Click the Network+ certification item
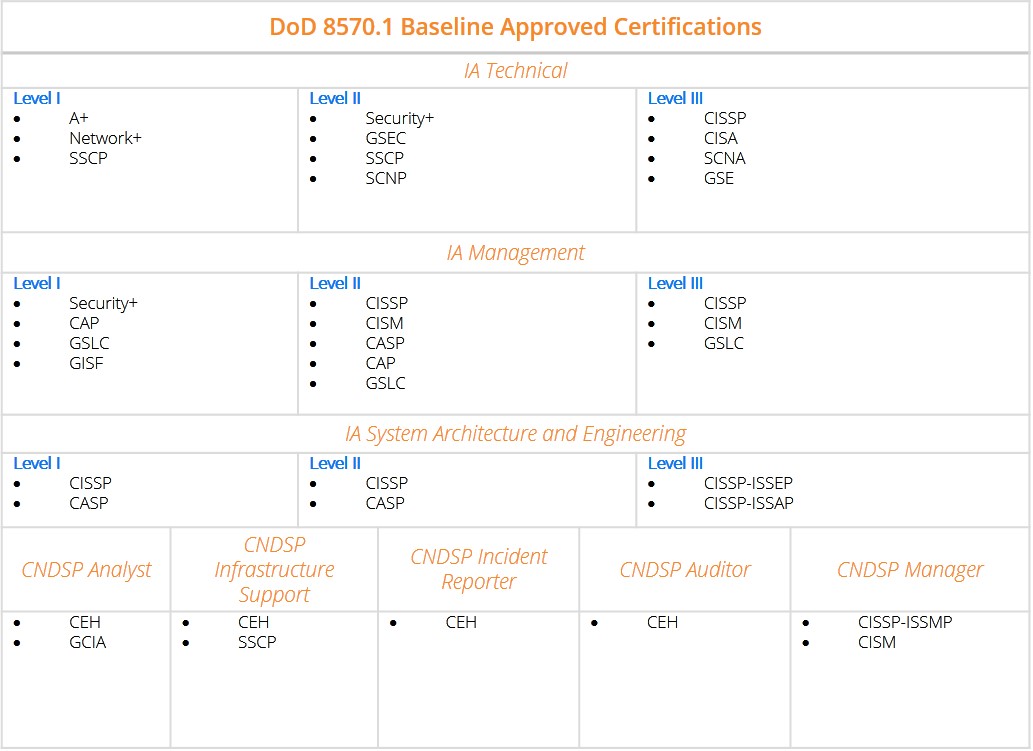The image size is (1033, 751). click(x=105, y=138)
